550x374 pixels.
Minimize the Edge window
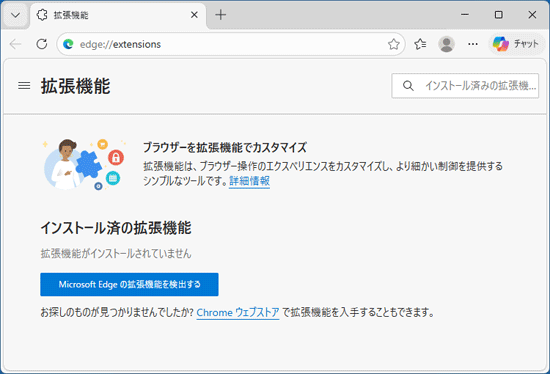tap(465, 15)
